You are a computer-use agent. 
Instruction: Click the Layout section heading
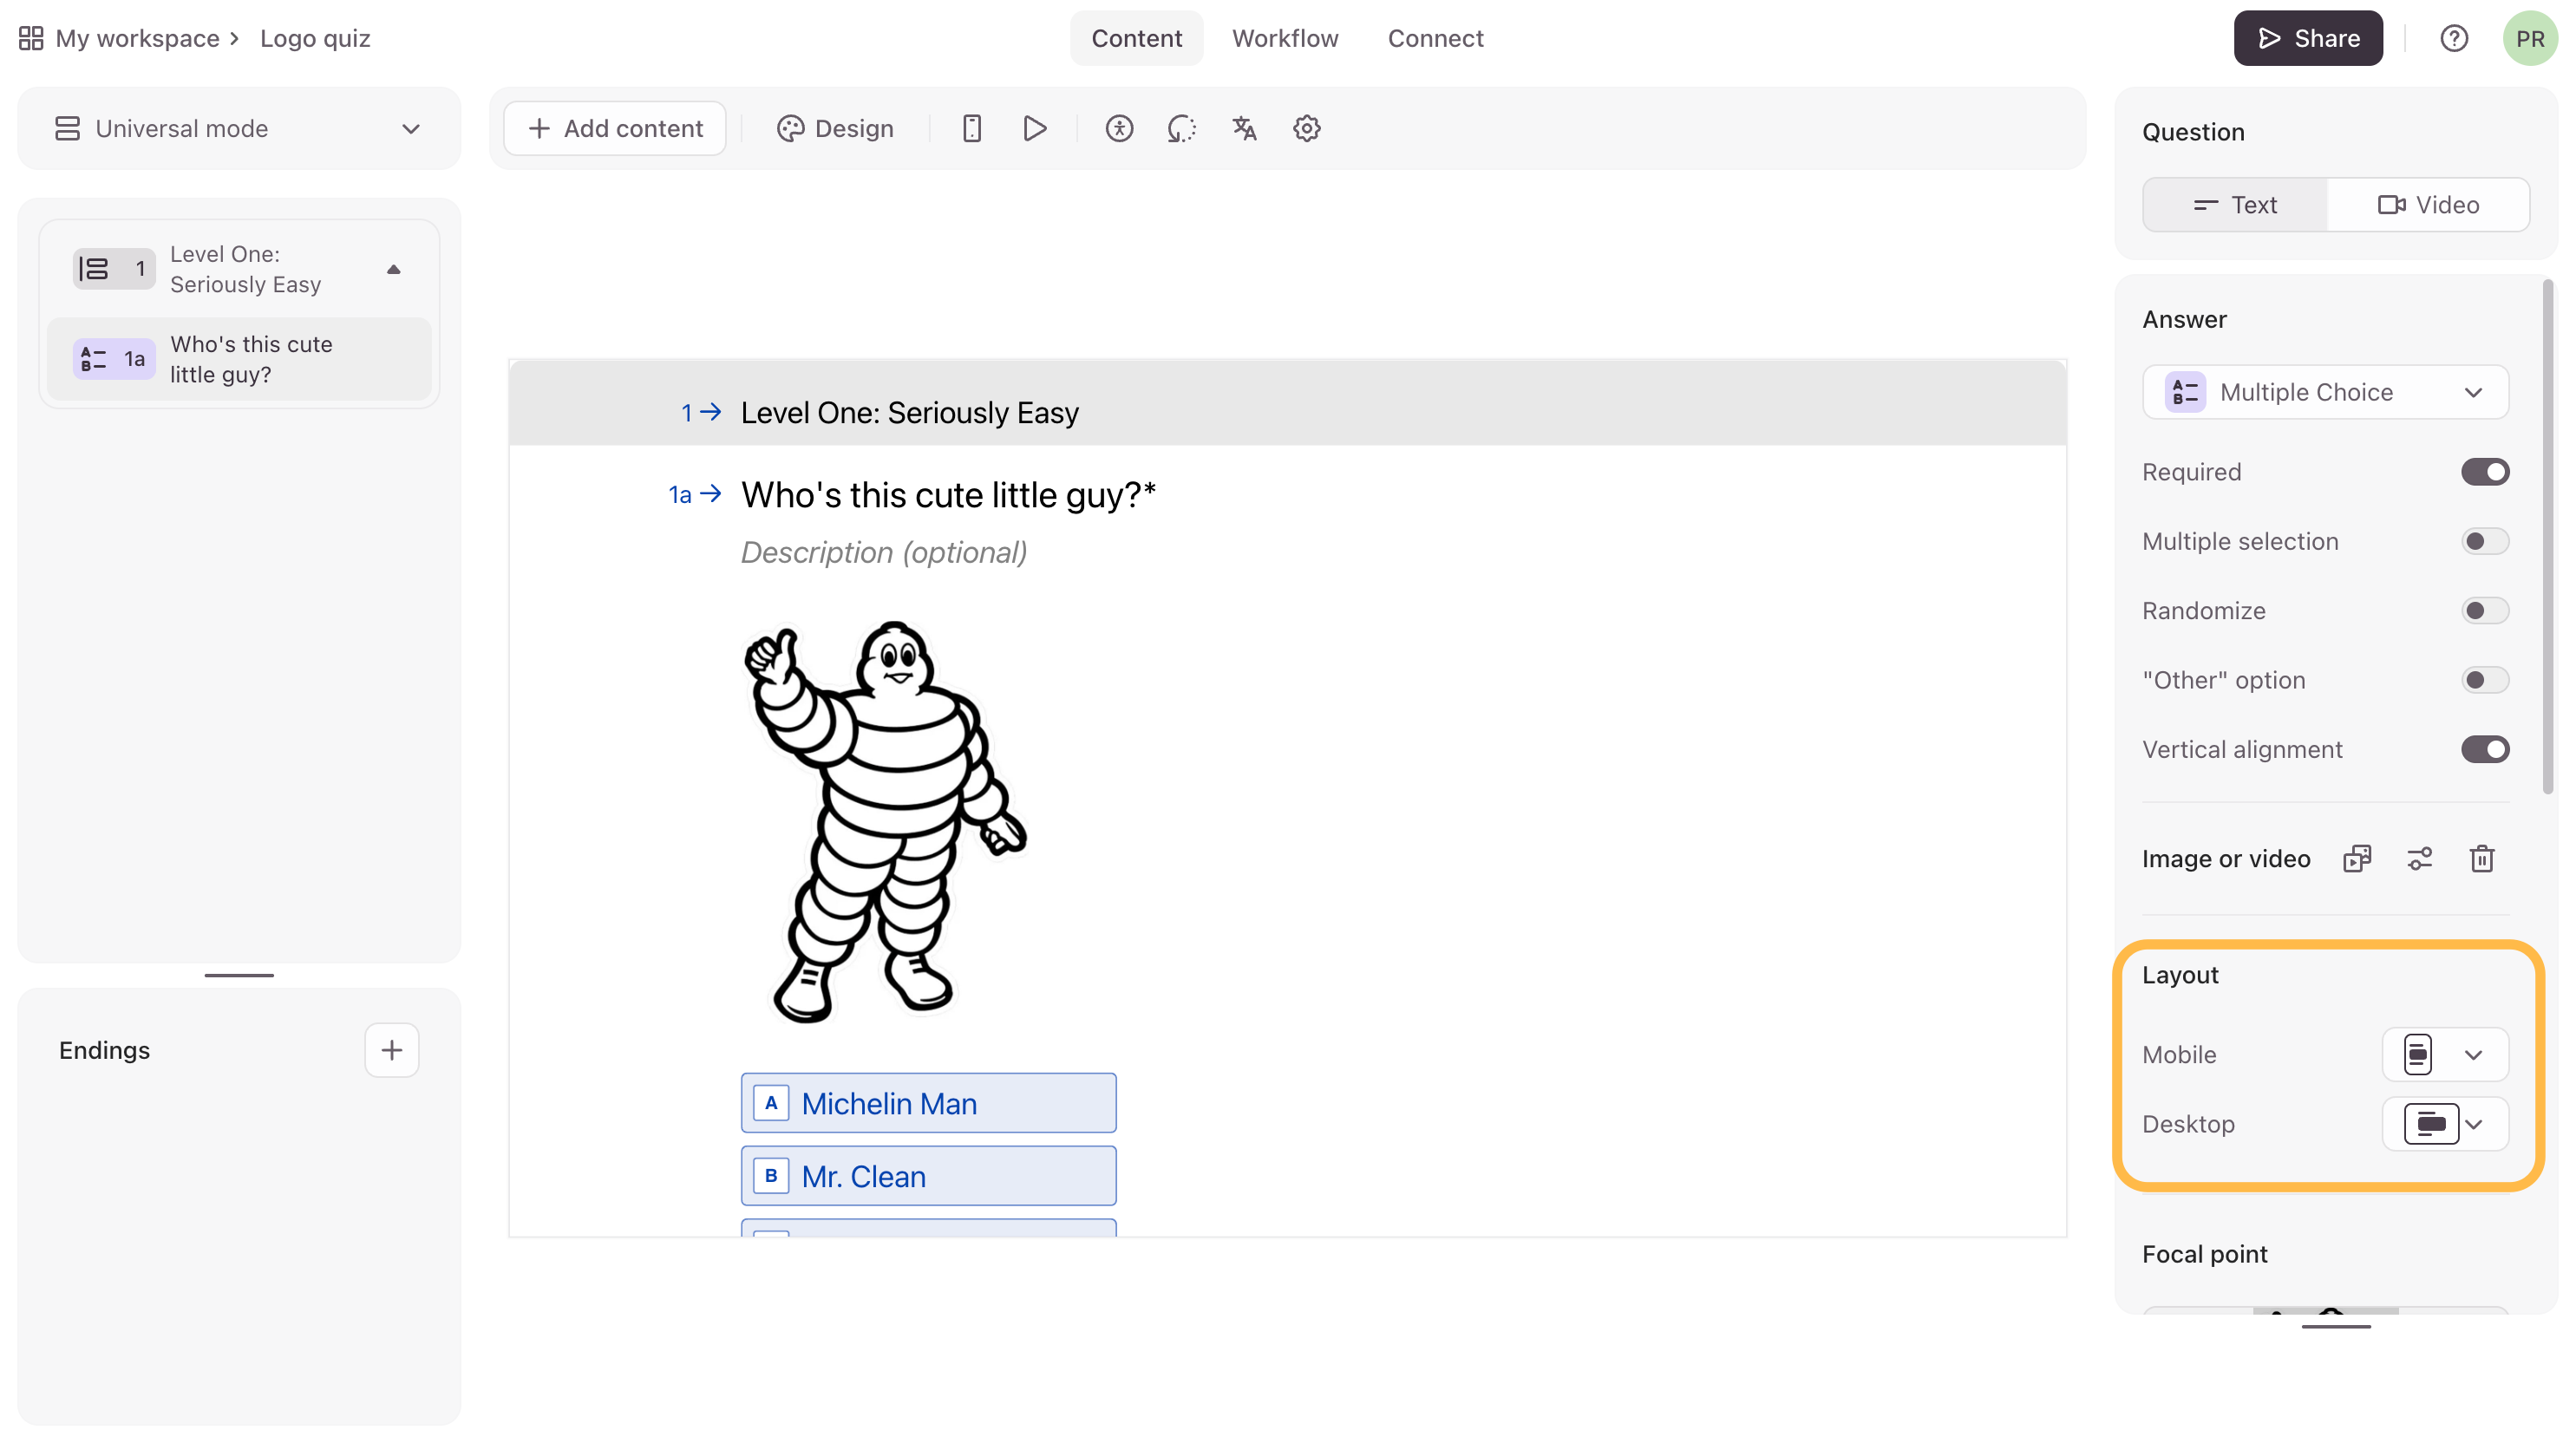(2180, 975)
